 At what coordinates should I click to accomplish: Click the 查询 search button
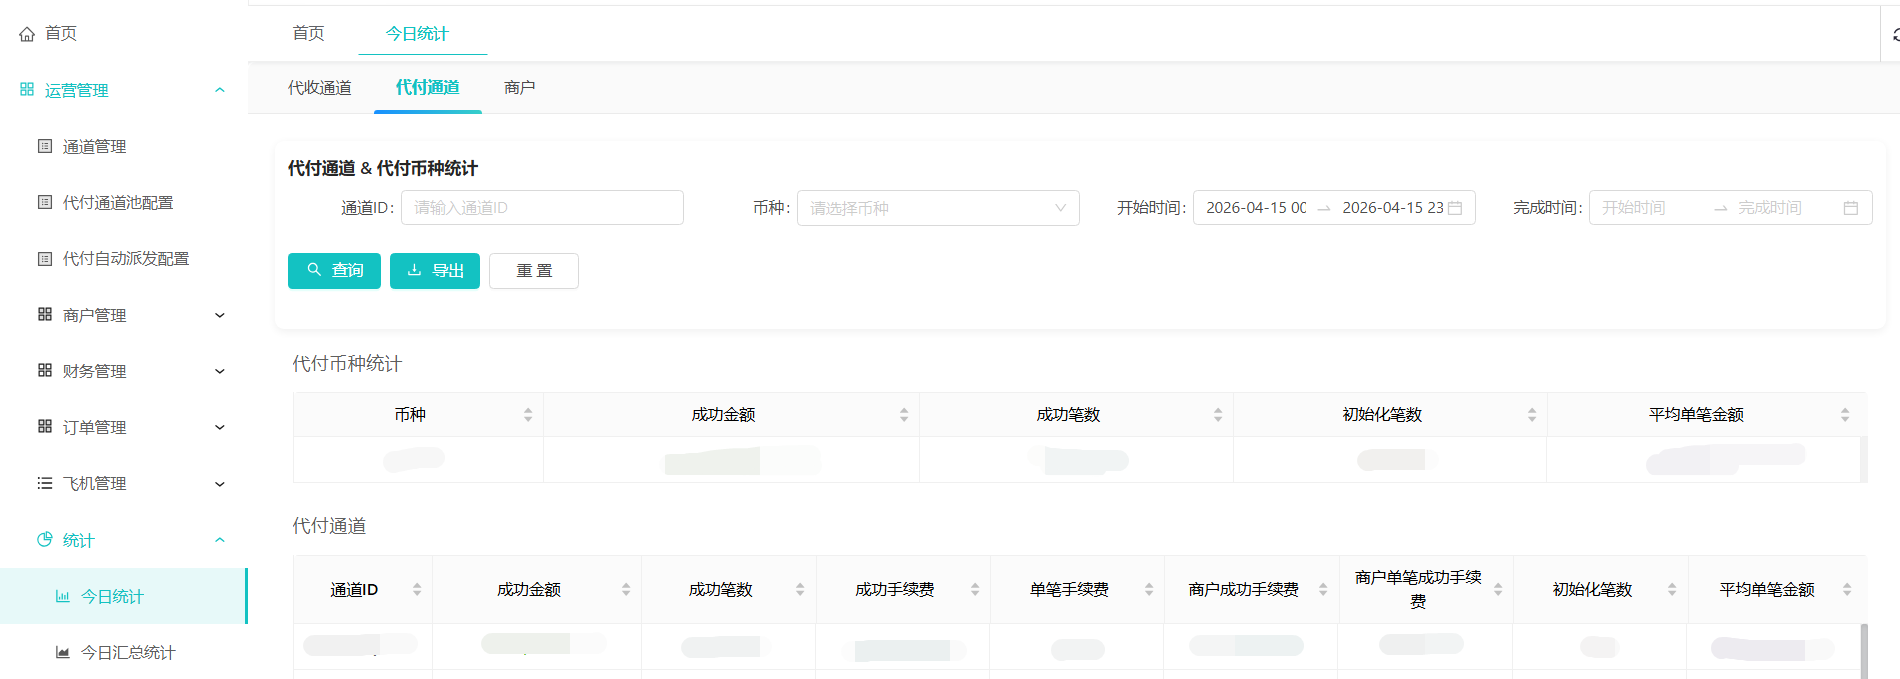(334, 271)
